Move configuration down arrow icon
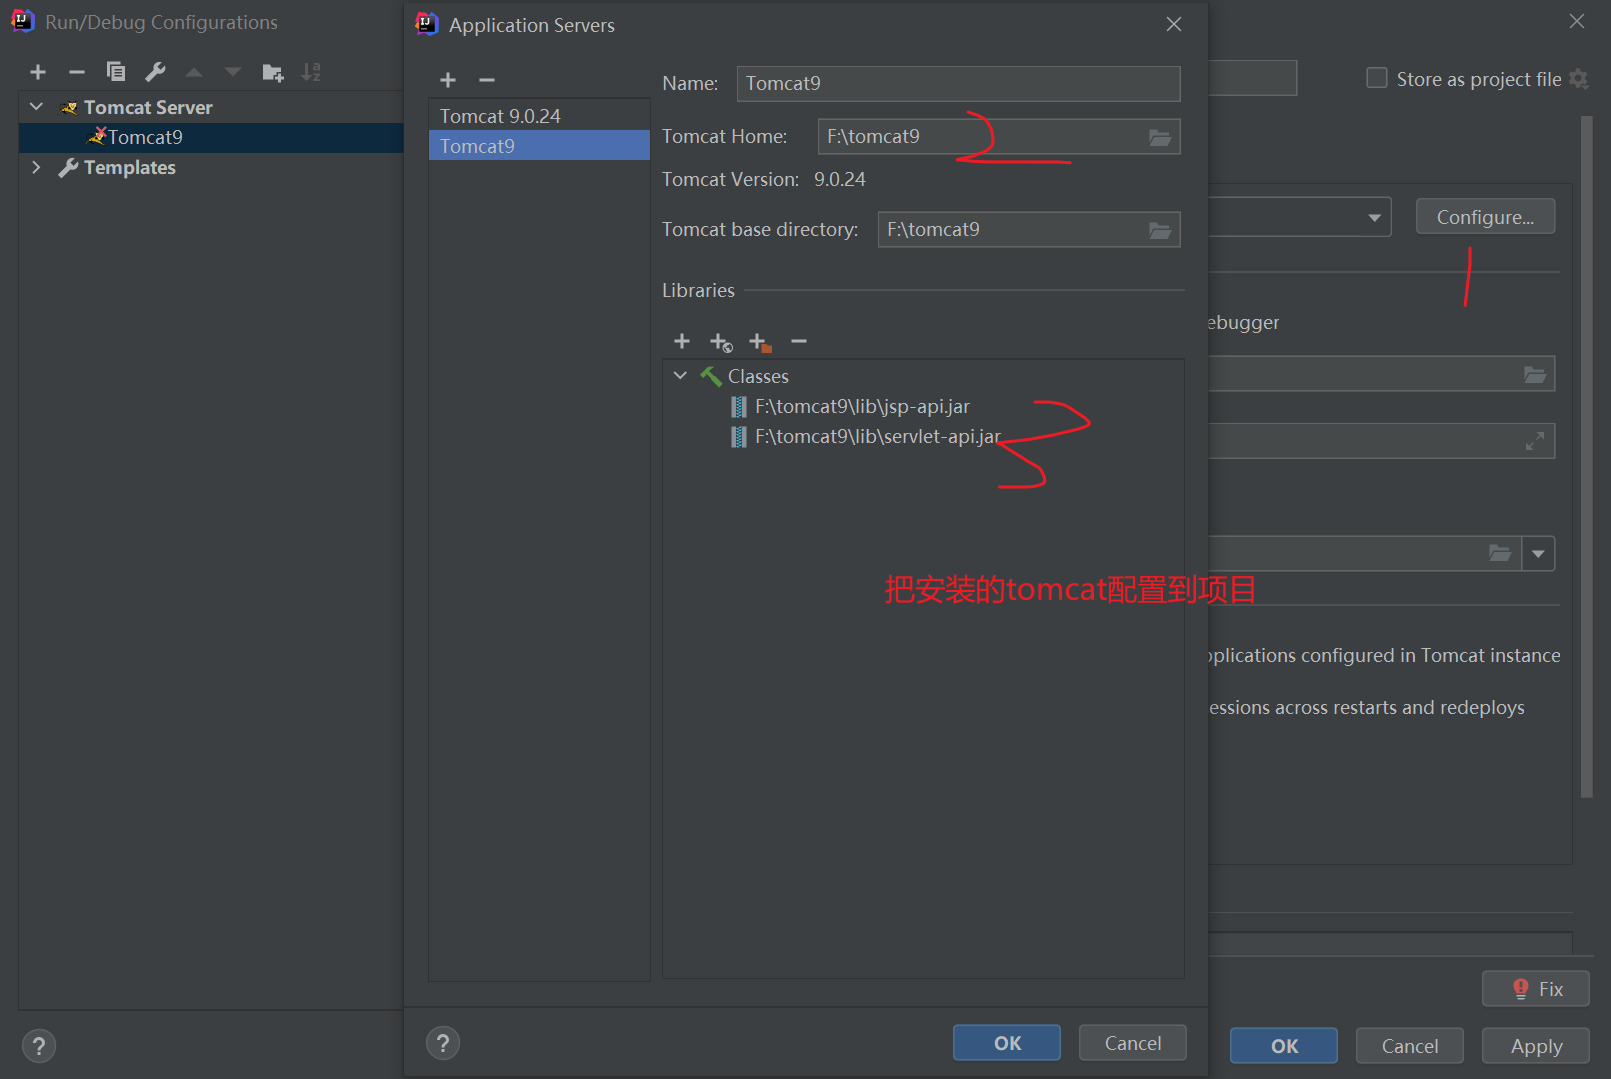 click(233, 72)
